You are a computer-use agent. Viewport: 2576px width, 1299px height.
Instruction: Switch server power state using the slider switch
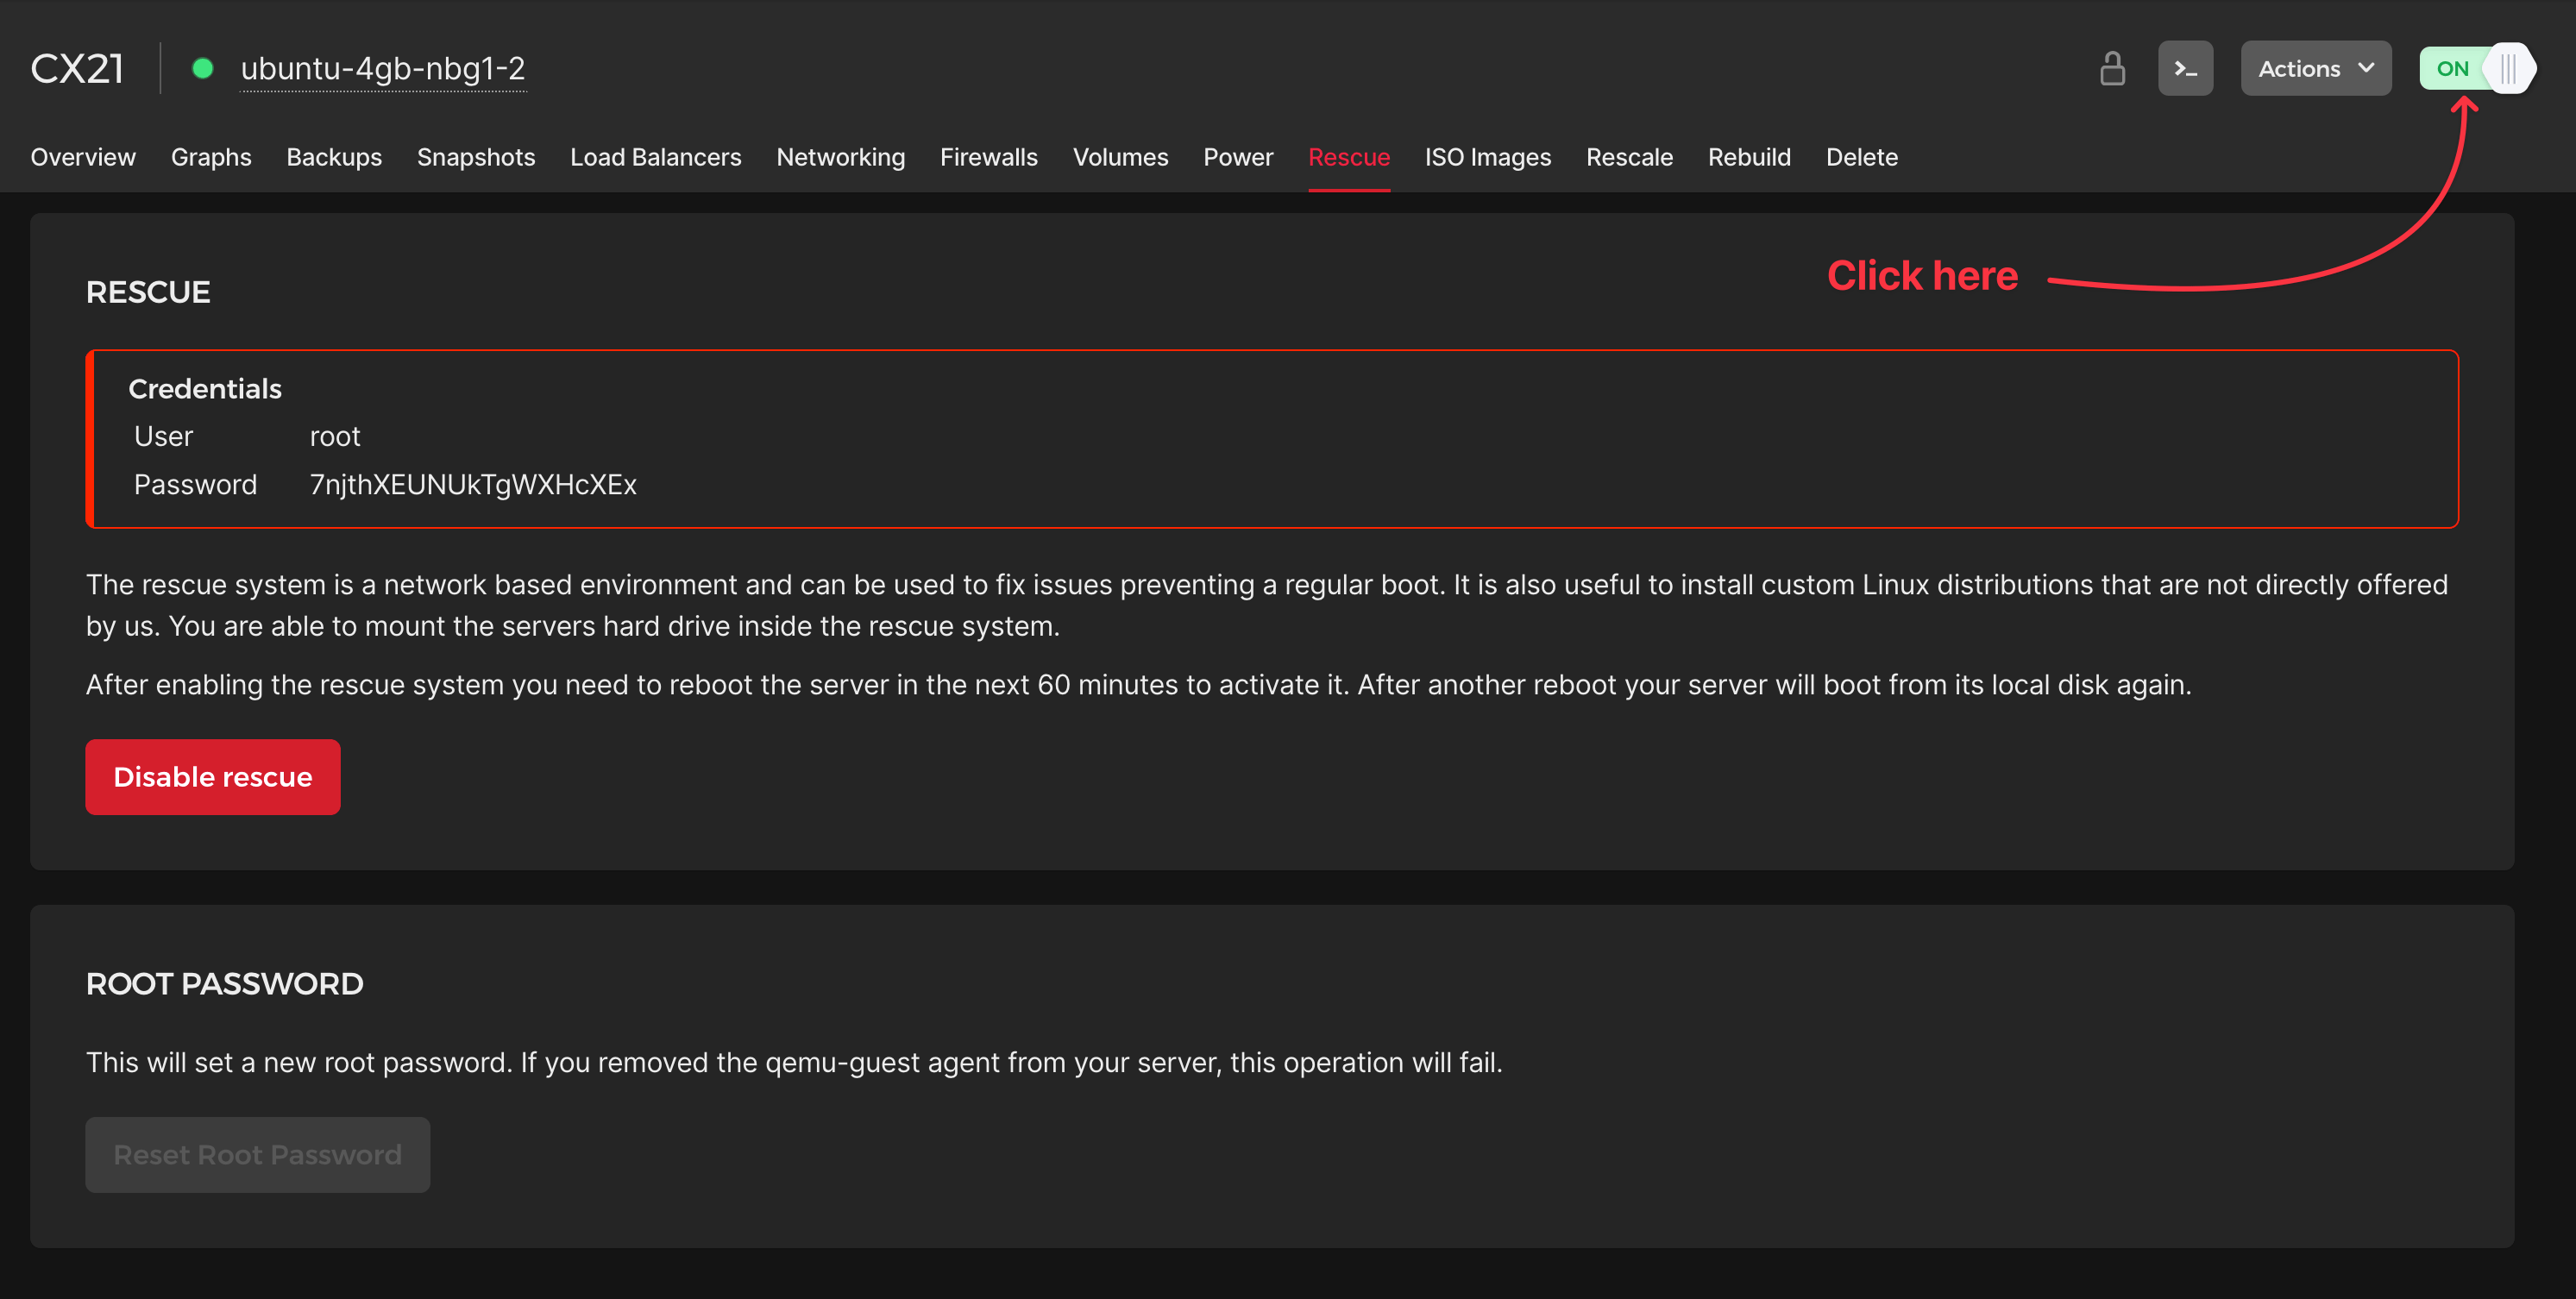2508,68
